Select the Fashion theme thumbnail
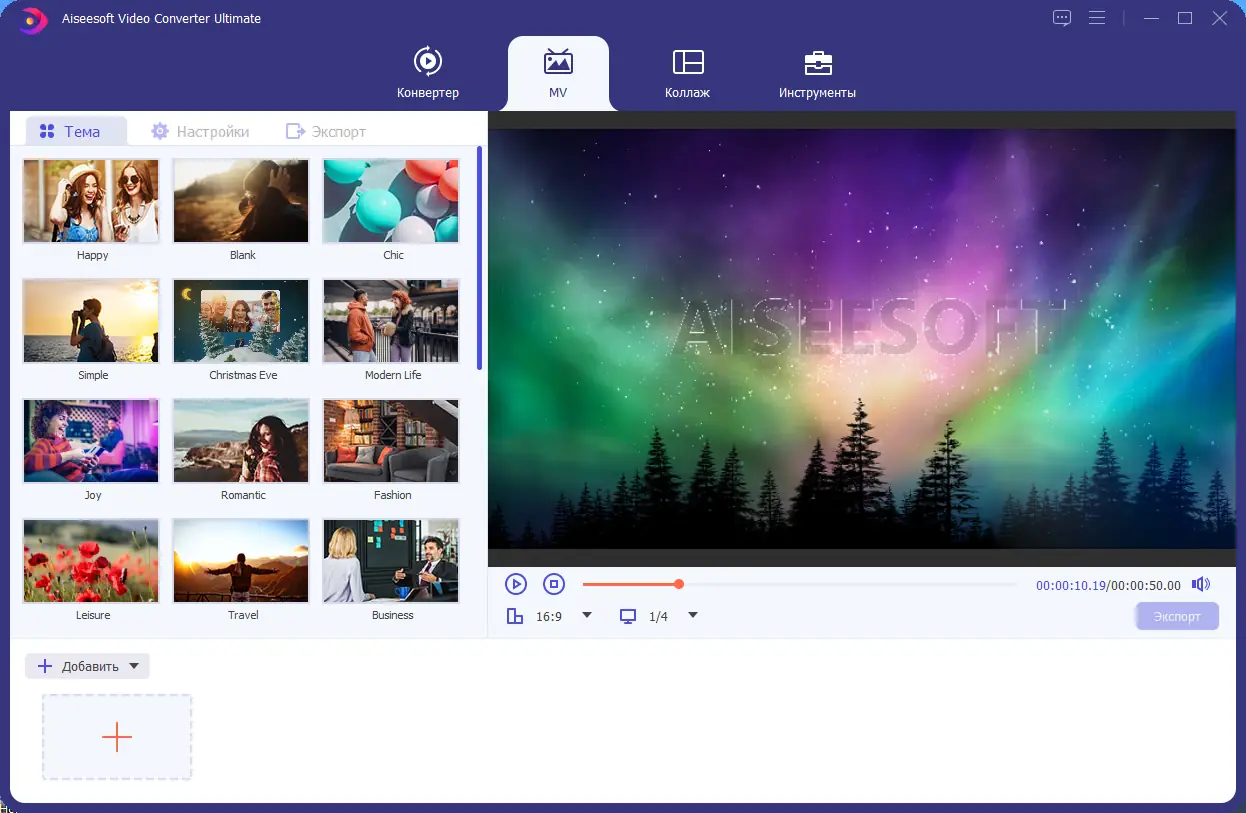 click(391, 441)
